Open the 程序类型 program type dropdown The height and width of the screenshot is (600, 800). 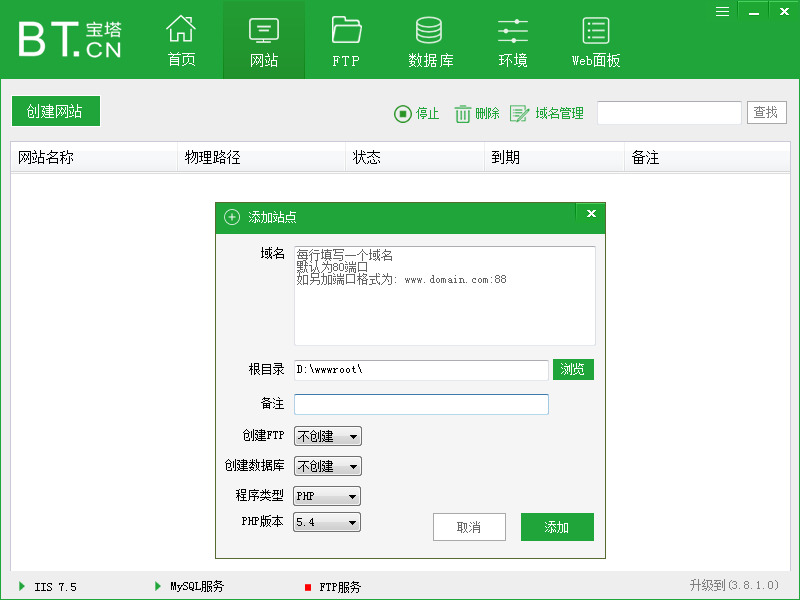[327, 495]
